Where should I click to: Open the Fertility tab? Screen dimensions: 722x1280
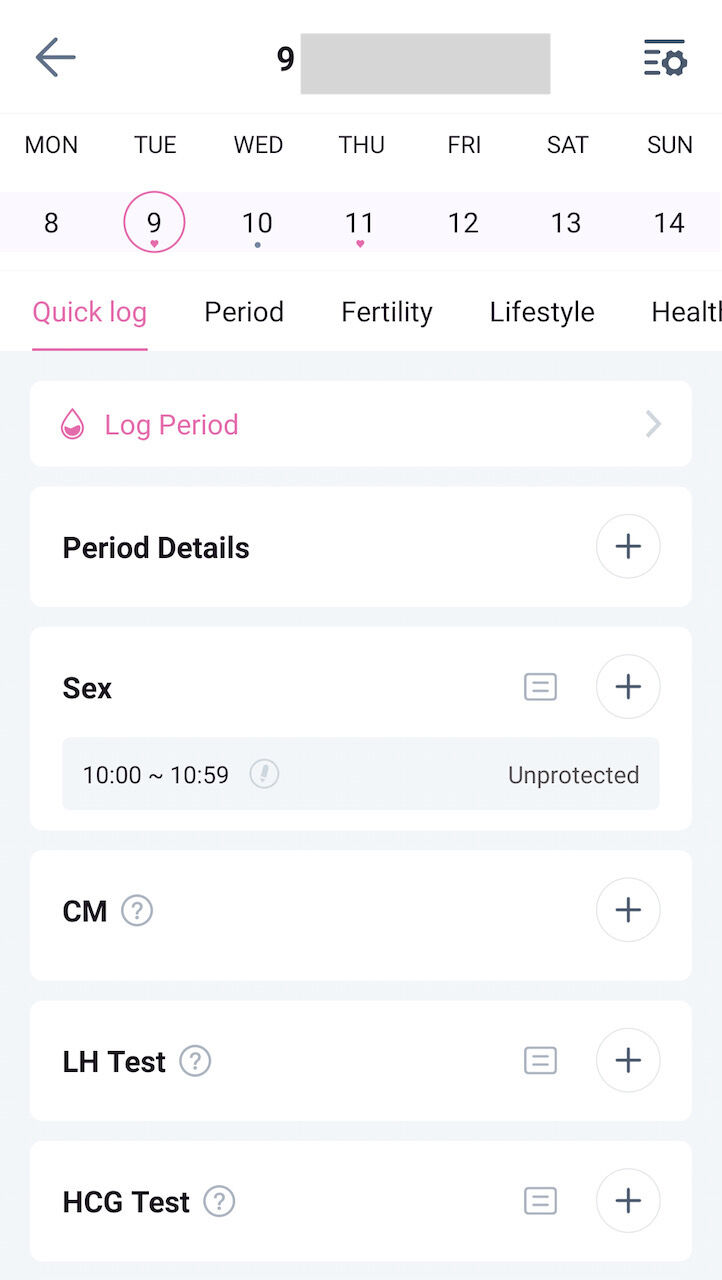pos(386,312)
